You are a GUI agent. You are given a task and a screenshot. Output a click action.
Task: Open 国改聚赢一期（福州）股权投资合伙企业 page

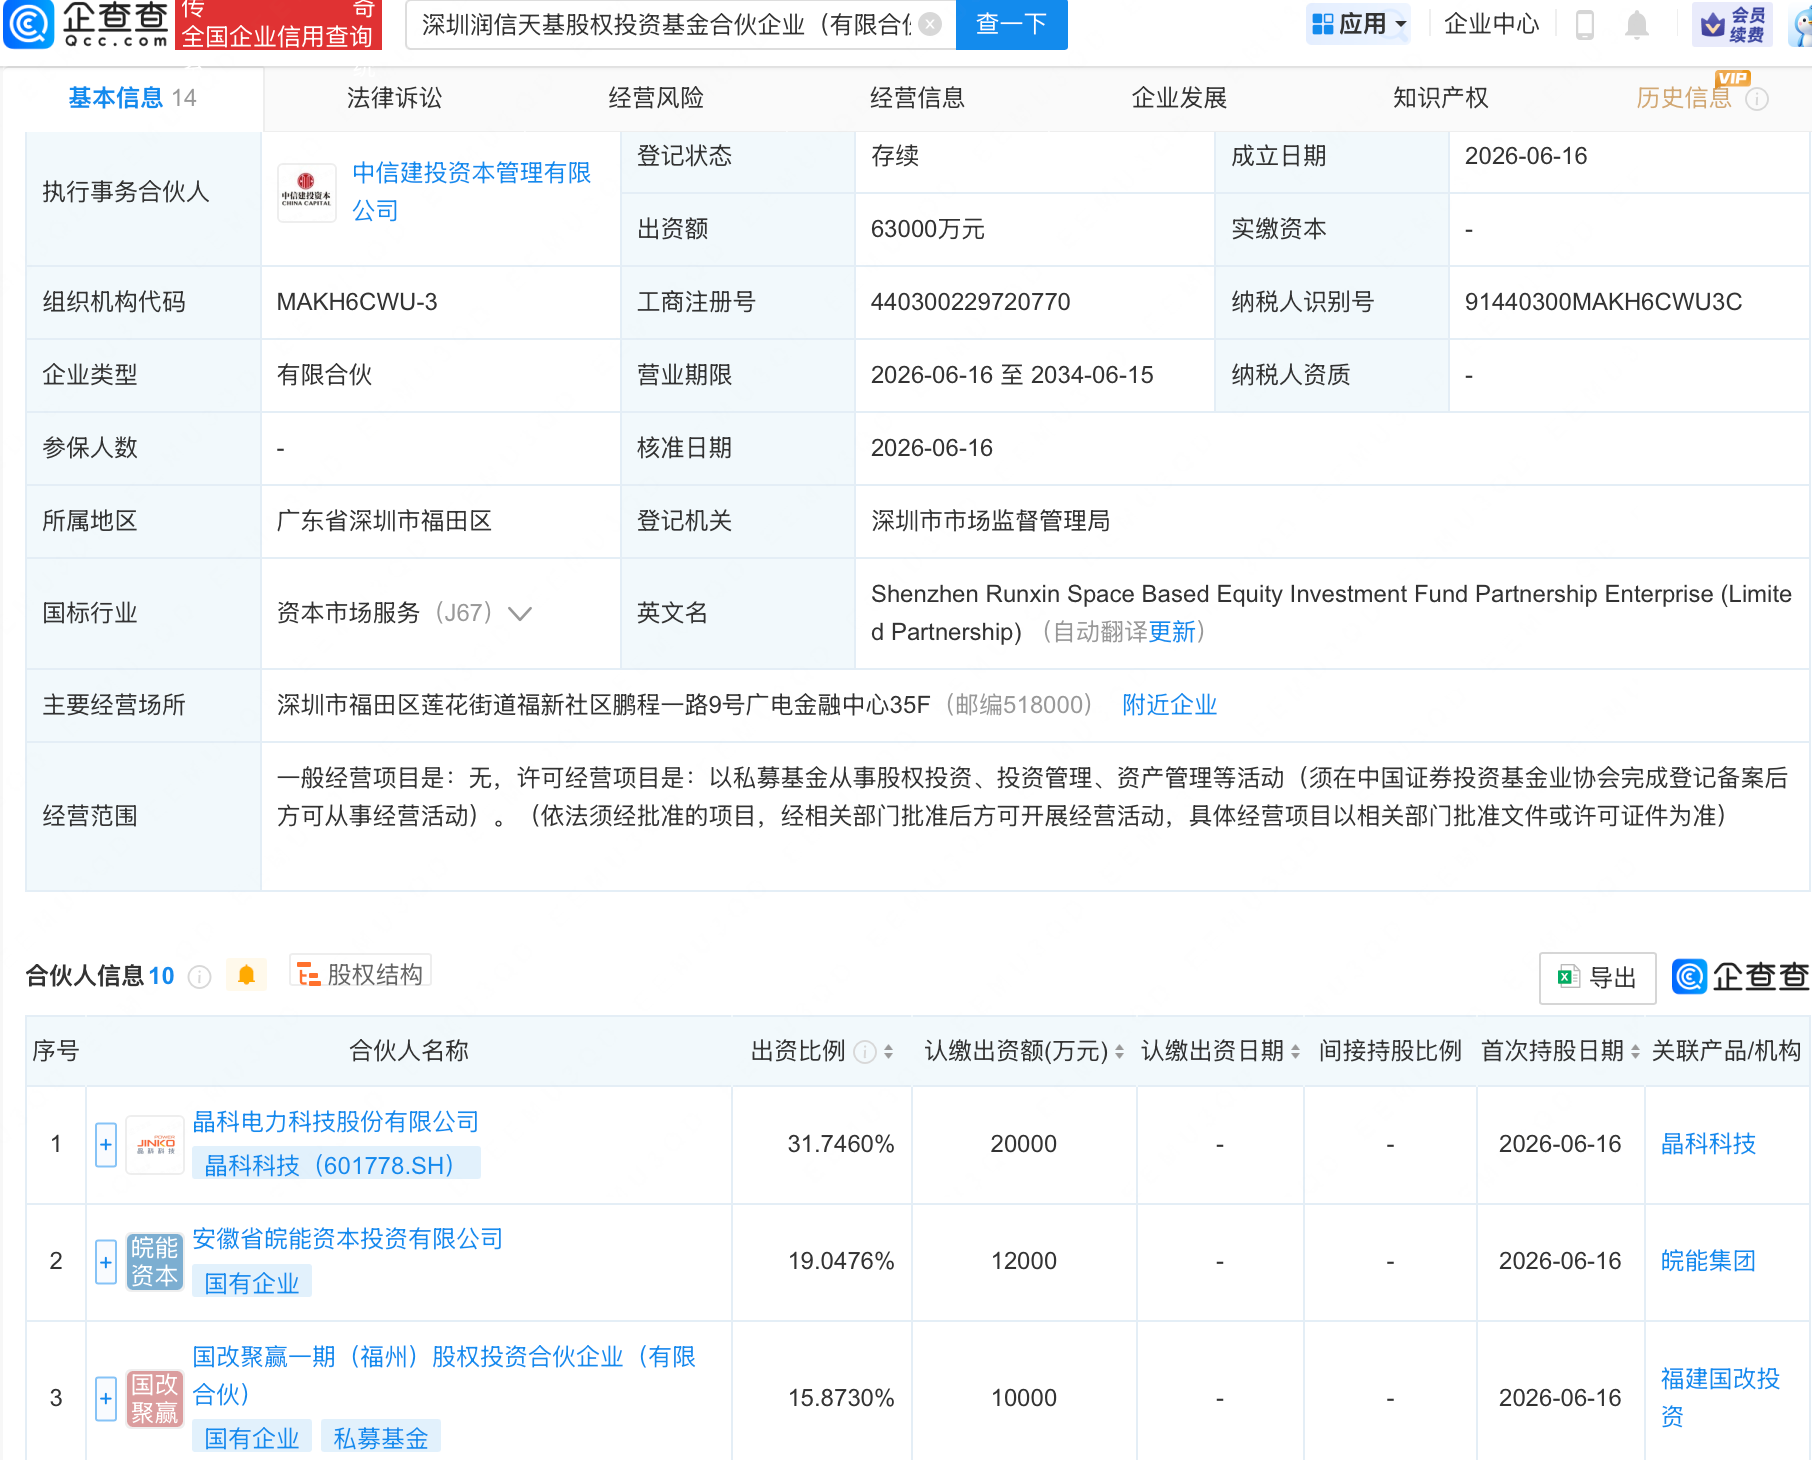(x=444, y=1376)
